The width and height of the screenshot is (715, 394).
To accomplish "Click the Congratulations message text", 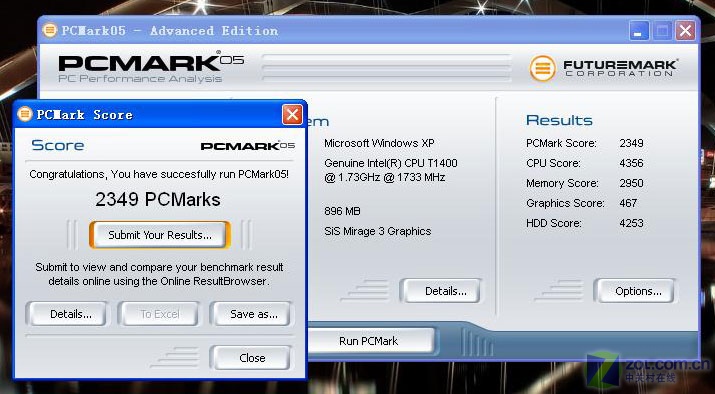I will coord(159,174).
